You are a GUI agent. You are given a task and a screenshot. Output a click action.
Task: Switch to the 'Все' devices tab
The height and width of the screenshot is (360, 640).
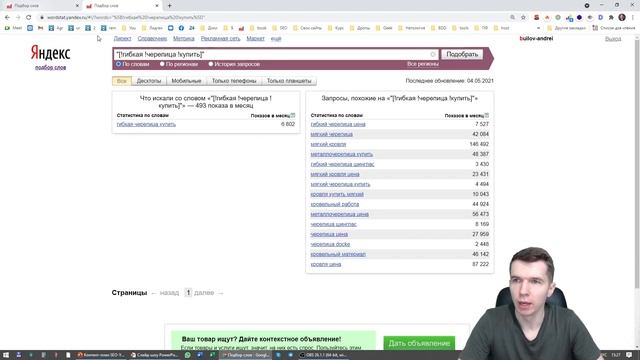tap(122, 81)
